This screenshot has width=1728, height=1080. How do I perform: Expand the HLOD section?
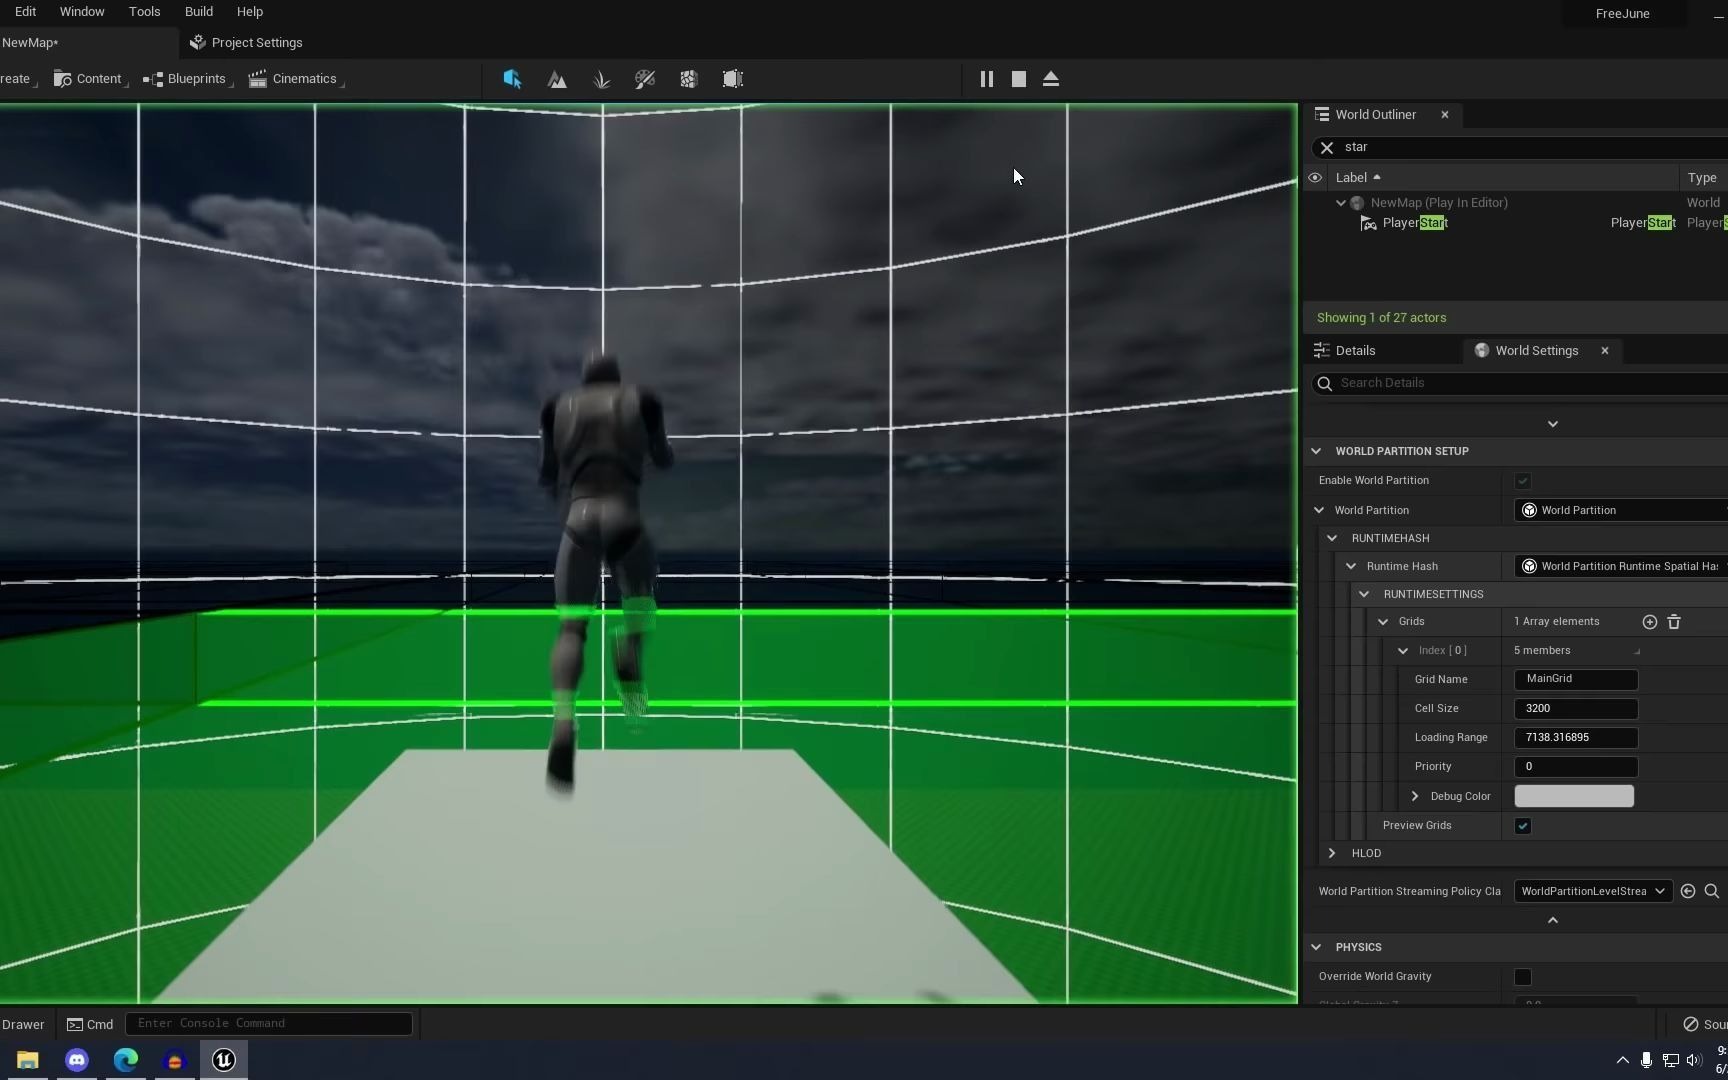pos(1331,853)
